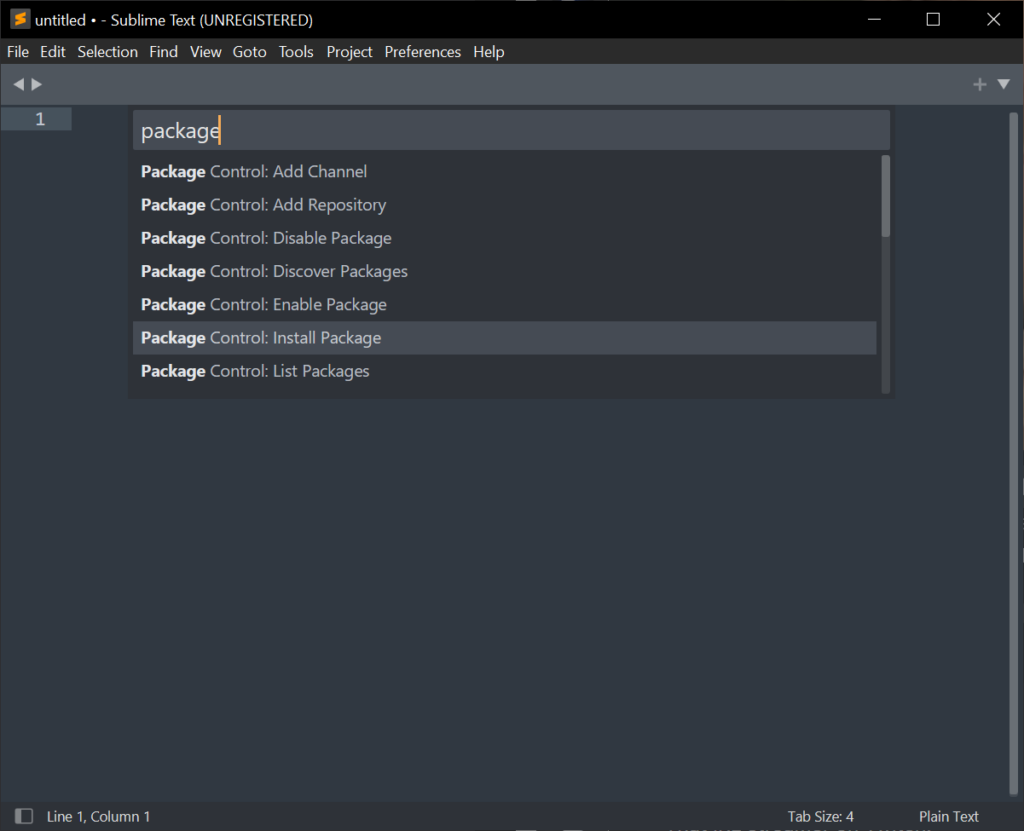Viewport: 1024px width, 831px height.
Task: Minimize the Sublime Text window
Action: (874, 20)
